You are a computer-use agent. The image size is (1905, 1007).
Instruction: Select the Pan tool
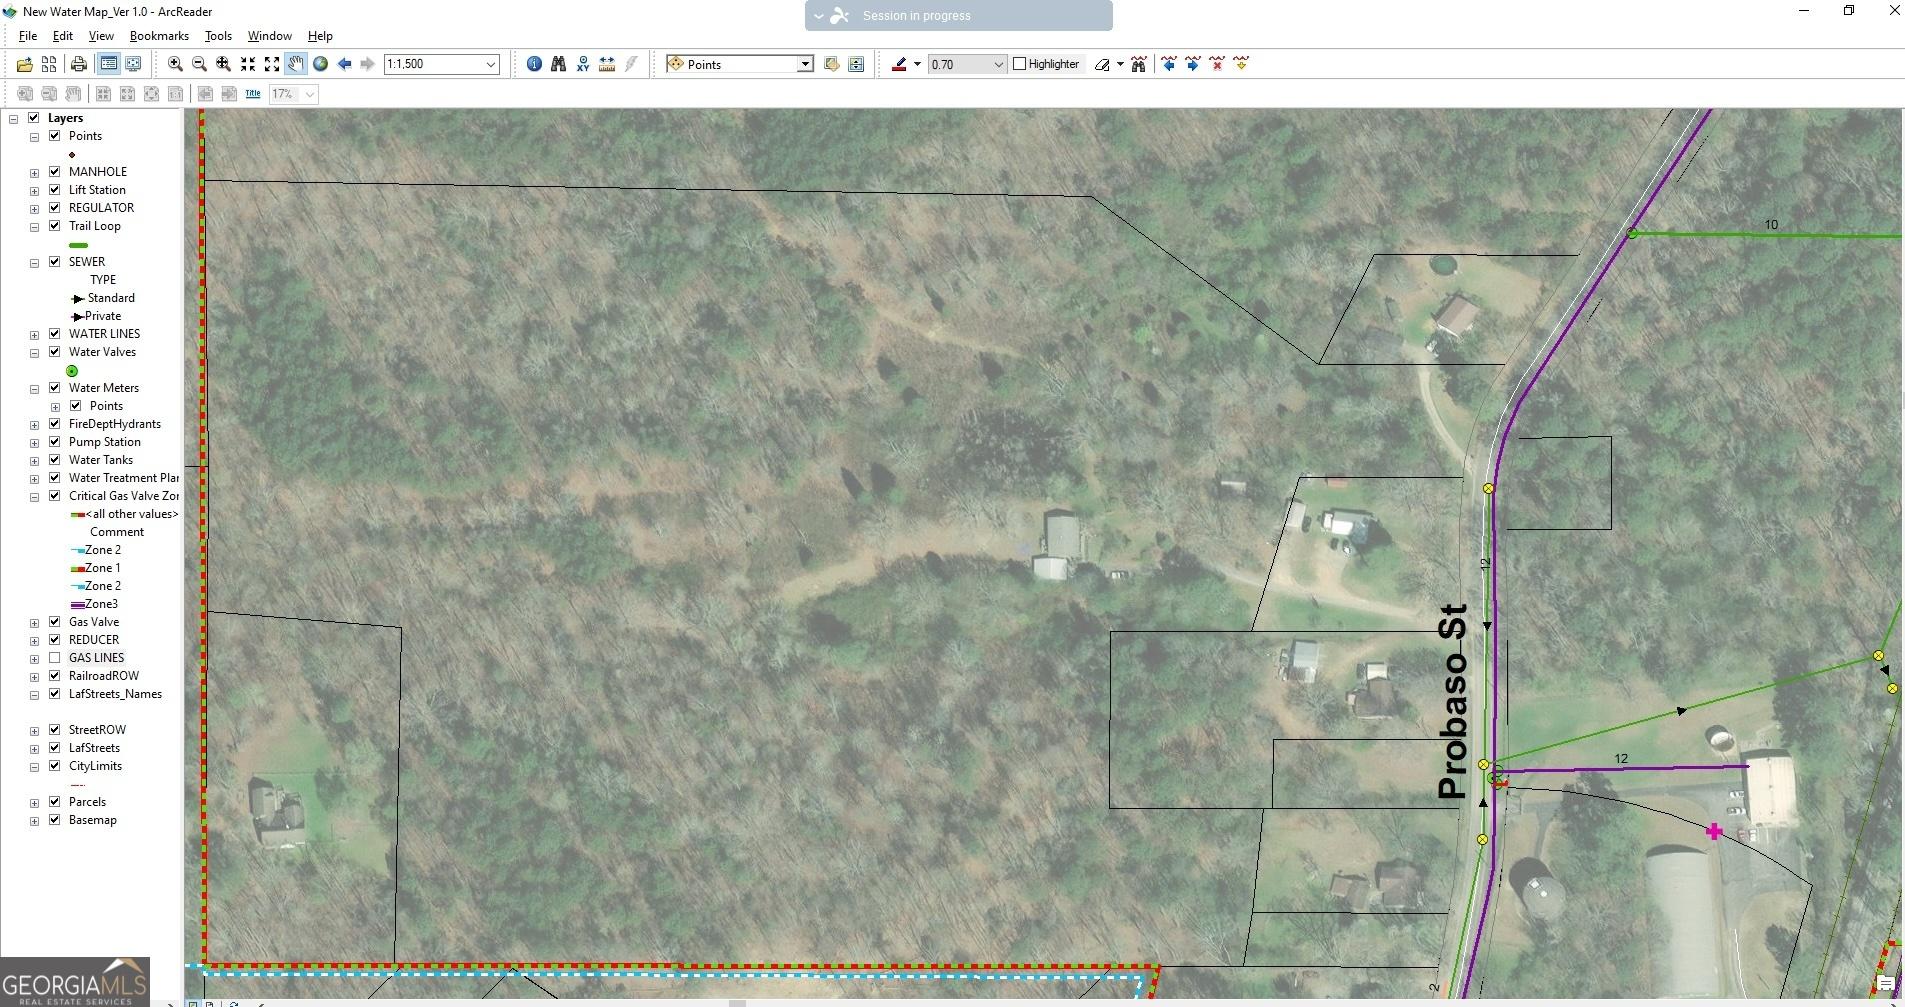(x=296, y=64)
